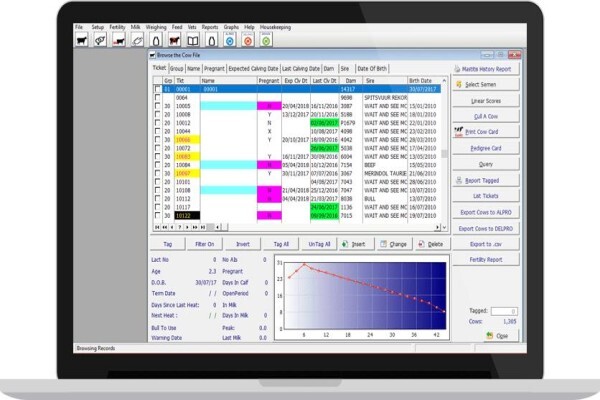Click Report Tagged button
Screen dimensions: 600x400
coord(486,180)
